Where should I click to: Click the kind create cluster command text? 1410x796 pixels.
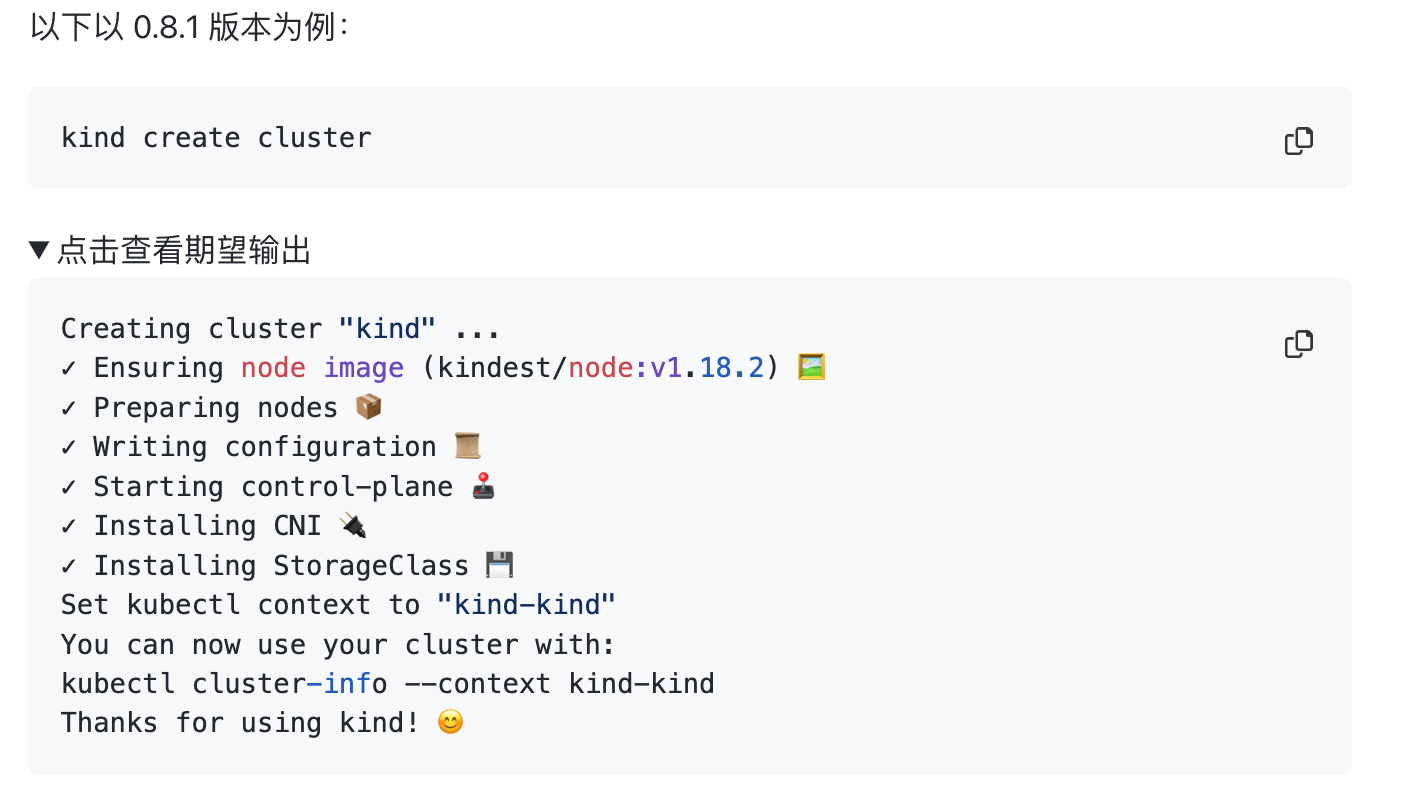[x=216, y=137]
